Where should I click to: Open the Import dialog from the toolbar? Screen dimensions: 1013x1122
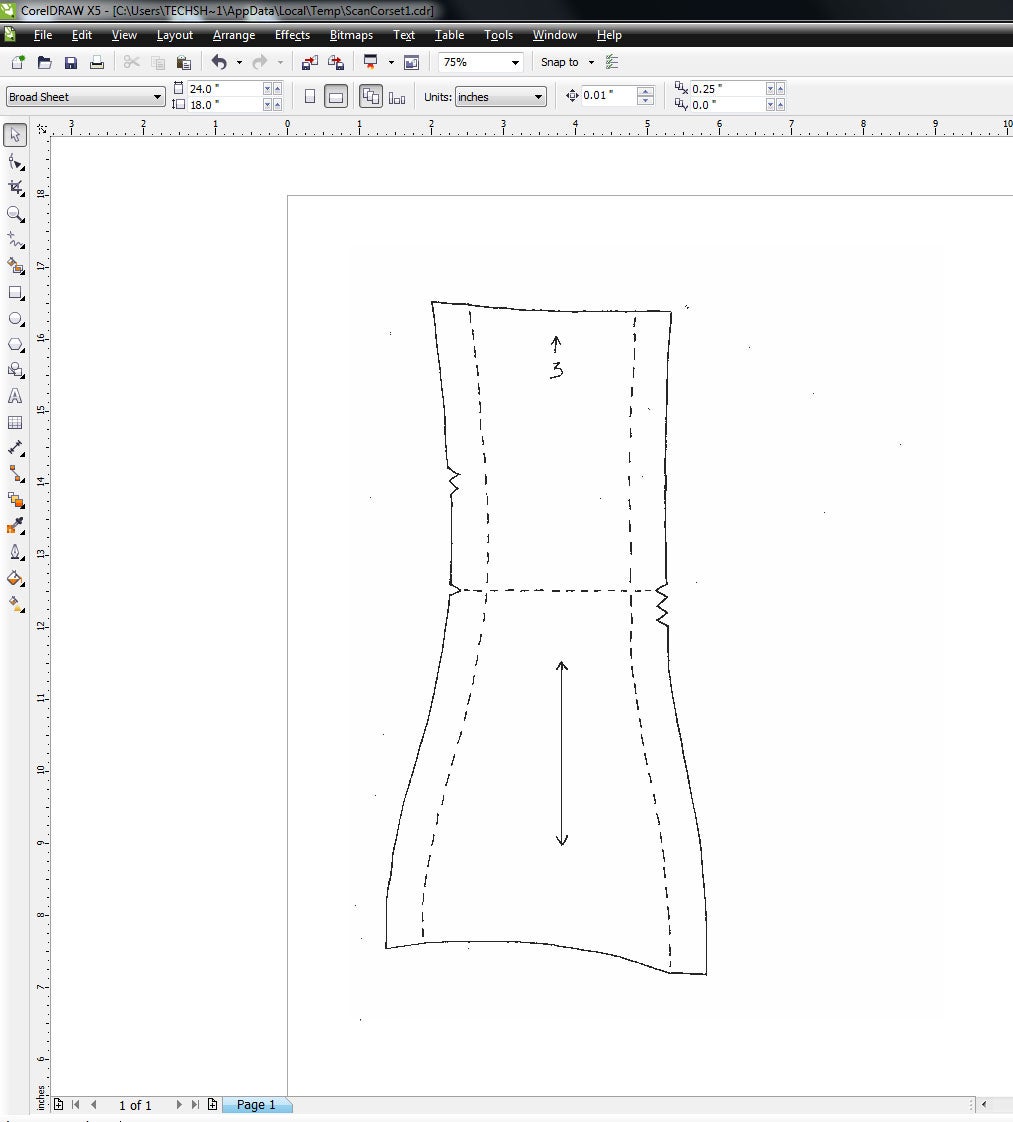[310, 62]
